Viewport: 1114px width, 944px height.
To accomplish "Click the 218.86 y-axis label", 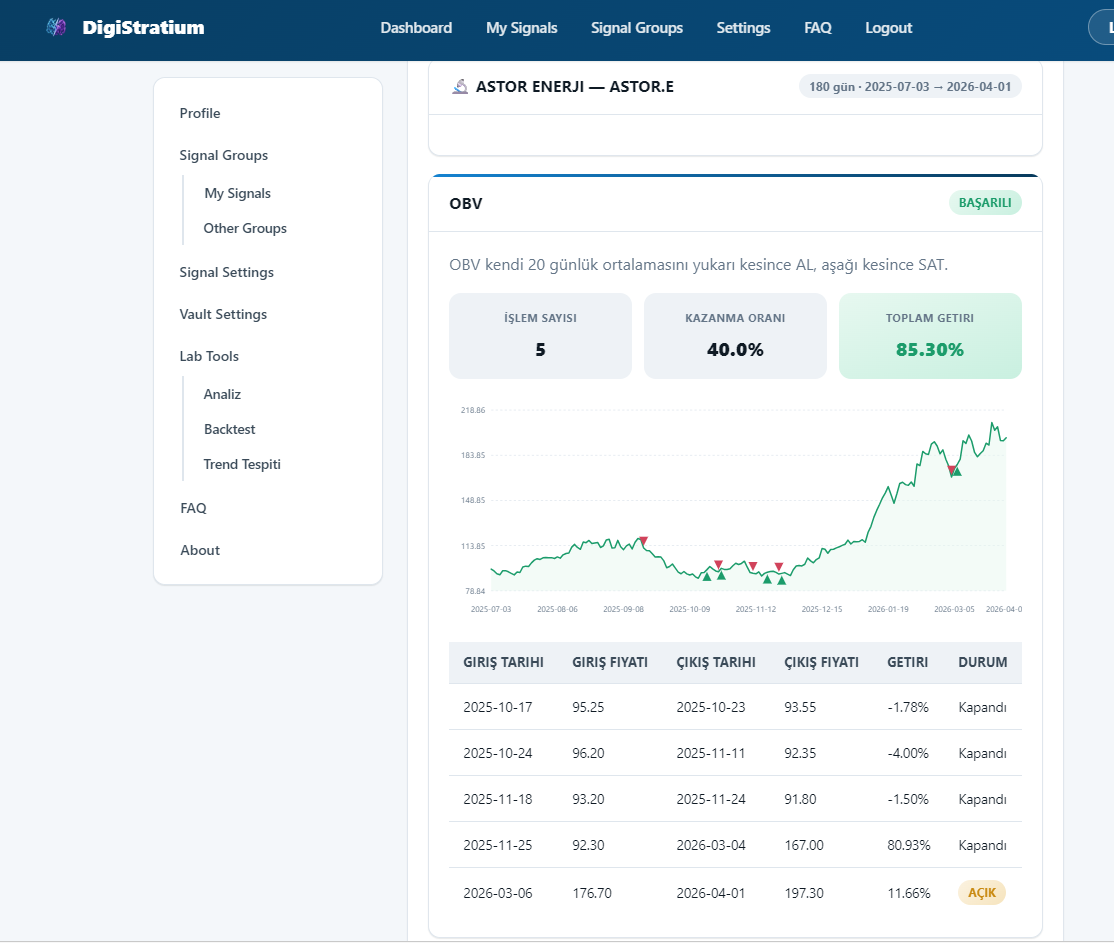I will coord(473,410).
